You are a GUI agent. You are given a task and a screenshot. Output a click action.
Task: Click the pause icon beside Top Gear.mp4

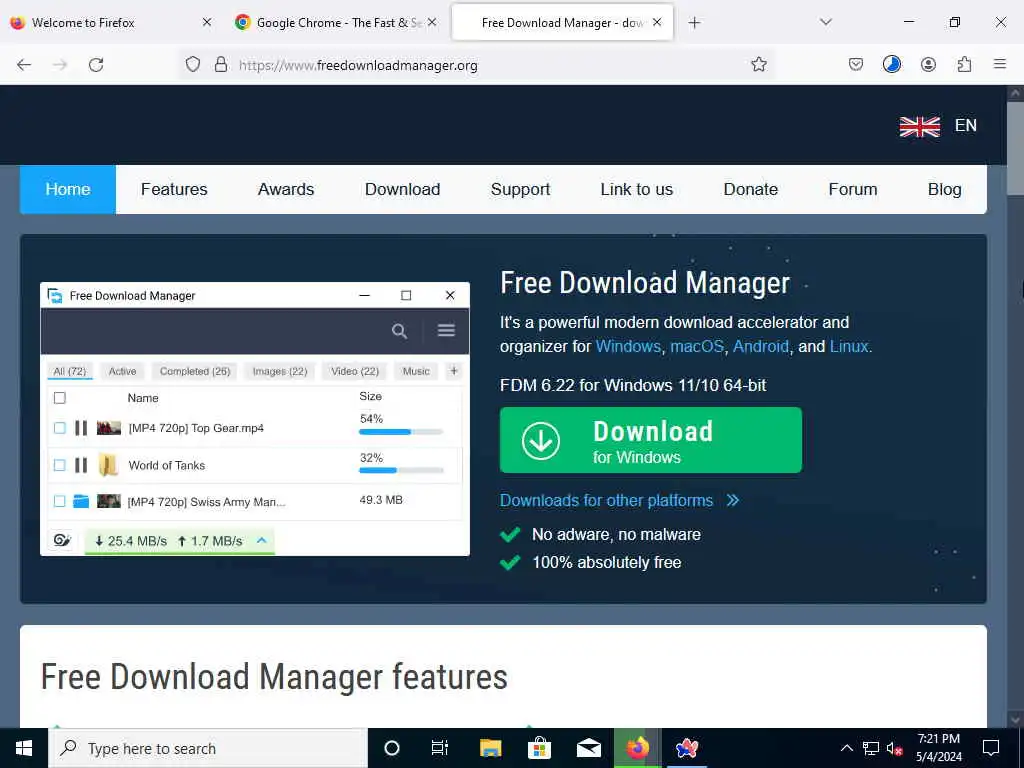81,428
